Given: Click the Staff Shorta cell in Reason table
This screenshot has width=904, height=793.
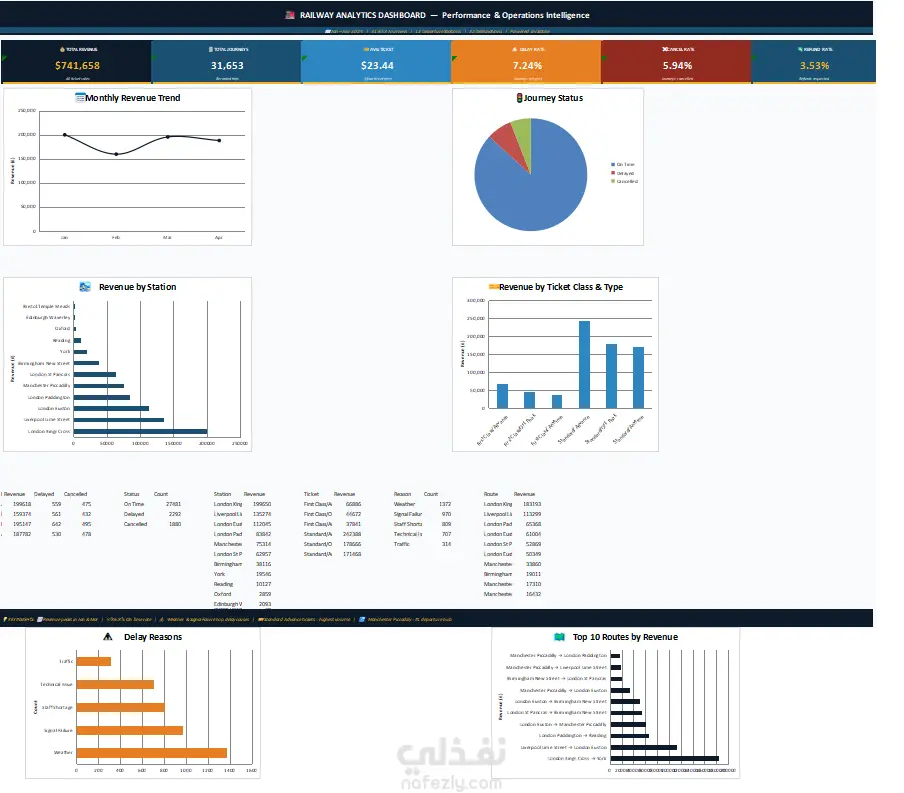Looking at the screenshot, I should pos(408,524).
